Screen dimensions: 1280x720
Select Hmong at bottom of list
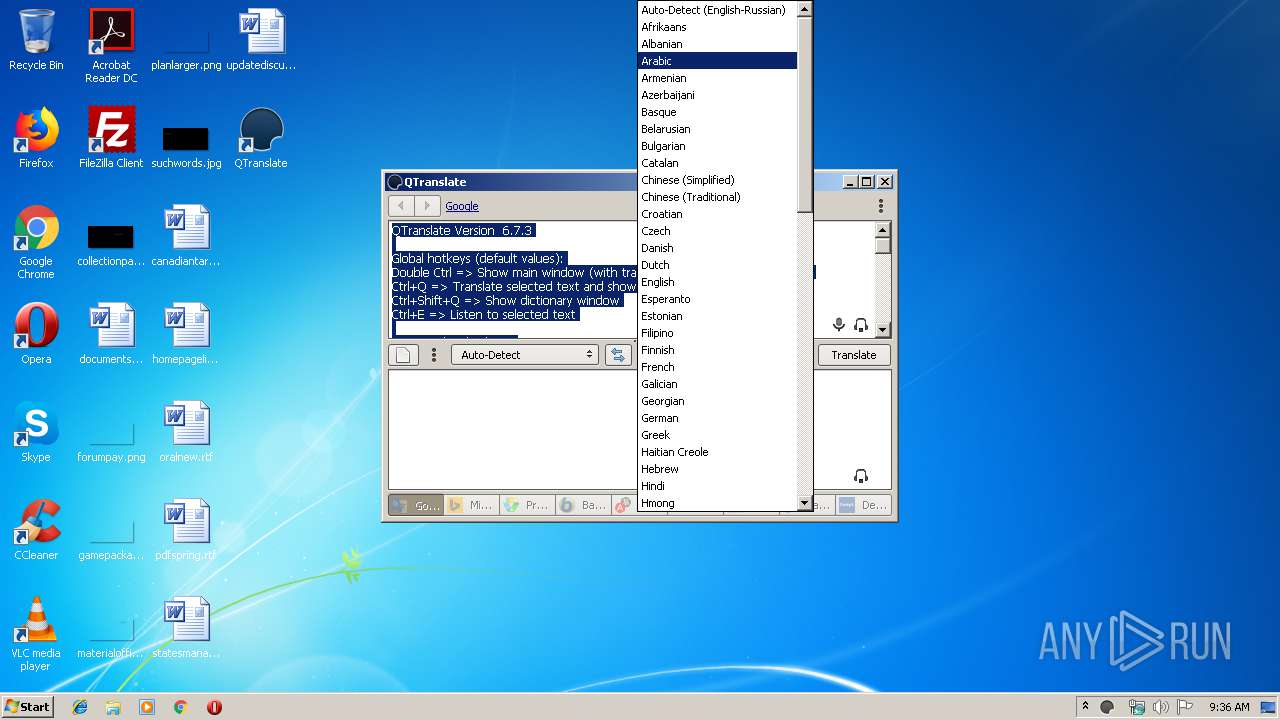[717, 503]
